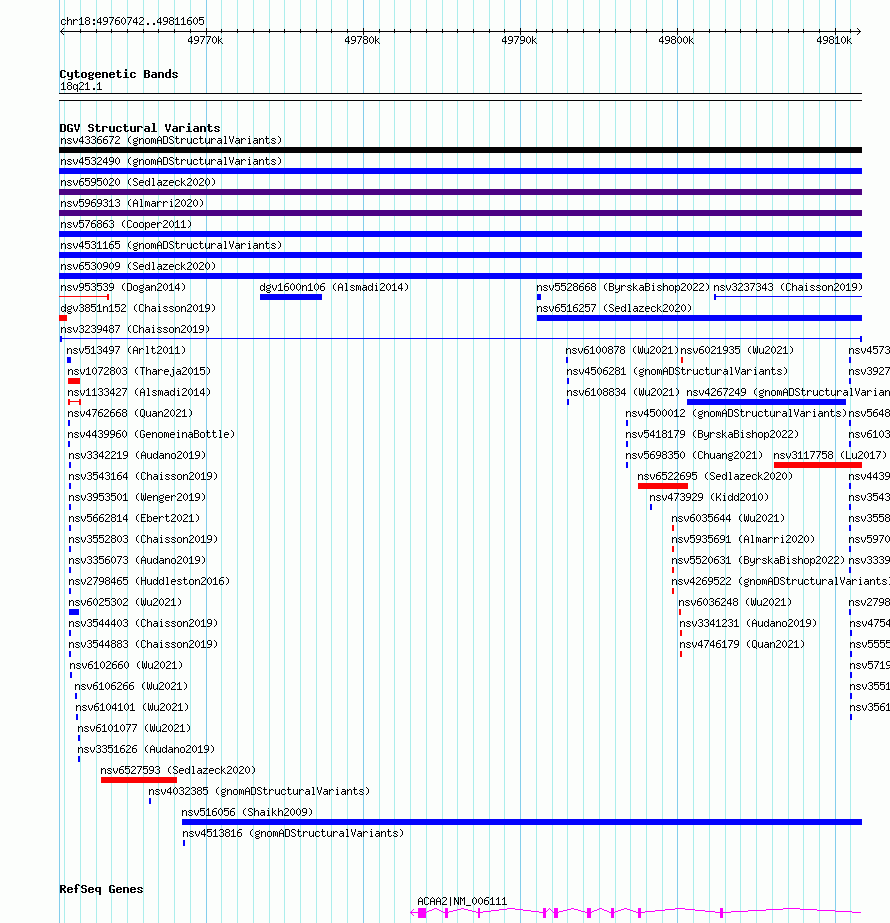Click nsv6106266 (Wu2021) label

coord(131,687)
